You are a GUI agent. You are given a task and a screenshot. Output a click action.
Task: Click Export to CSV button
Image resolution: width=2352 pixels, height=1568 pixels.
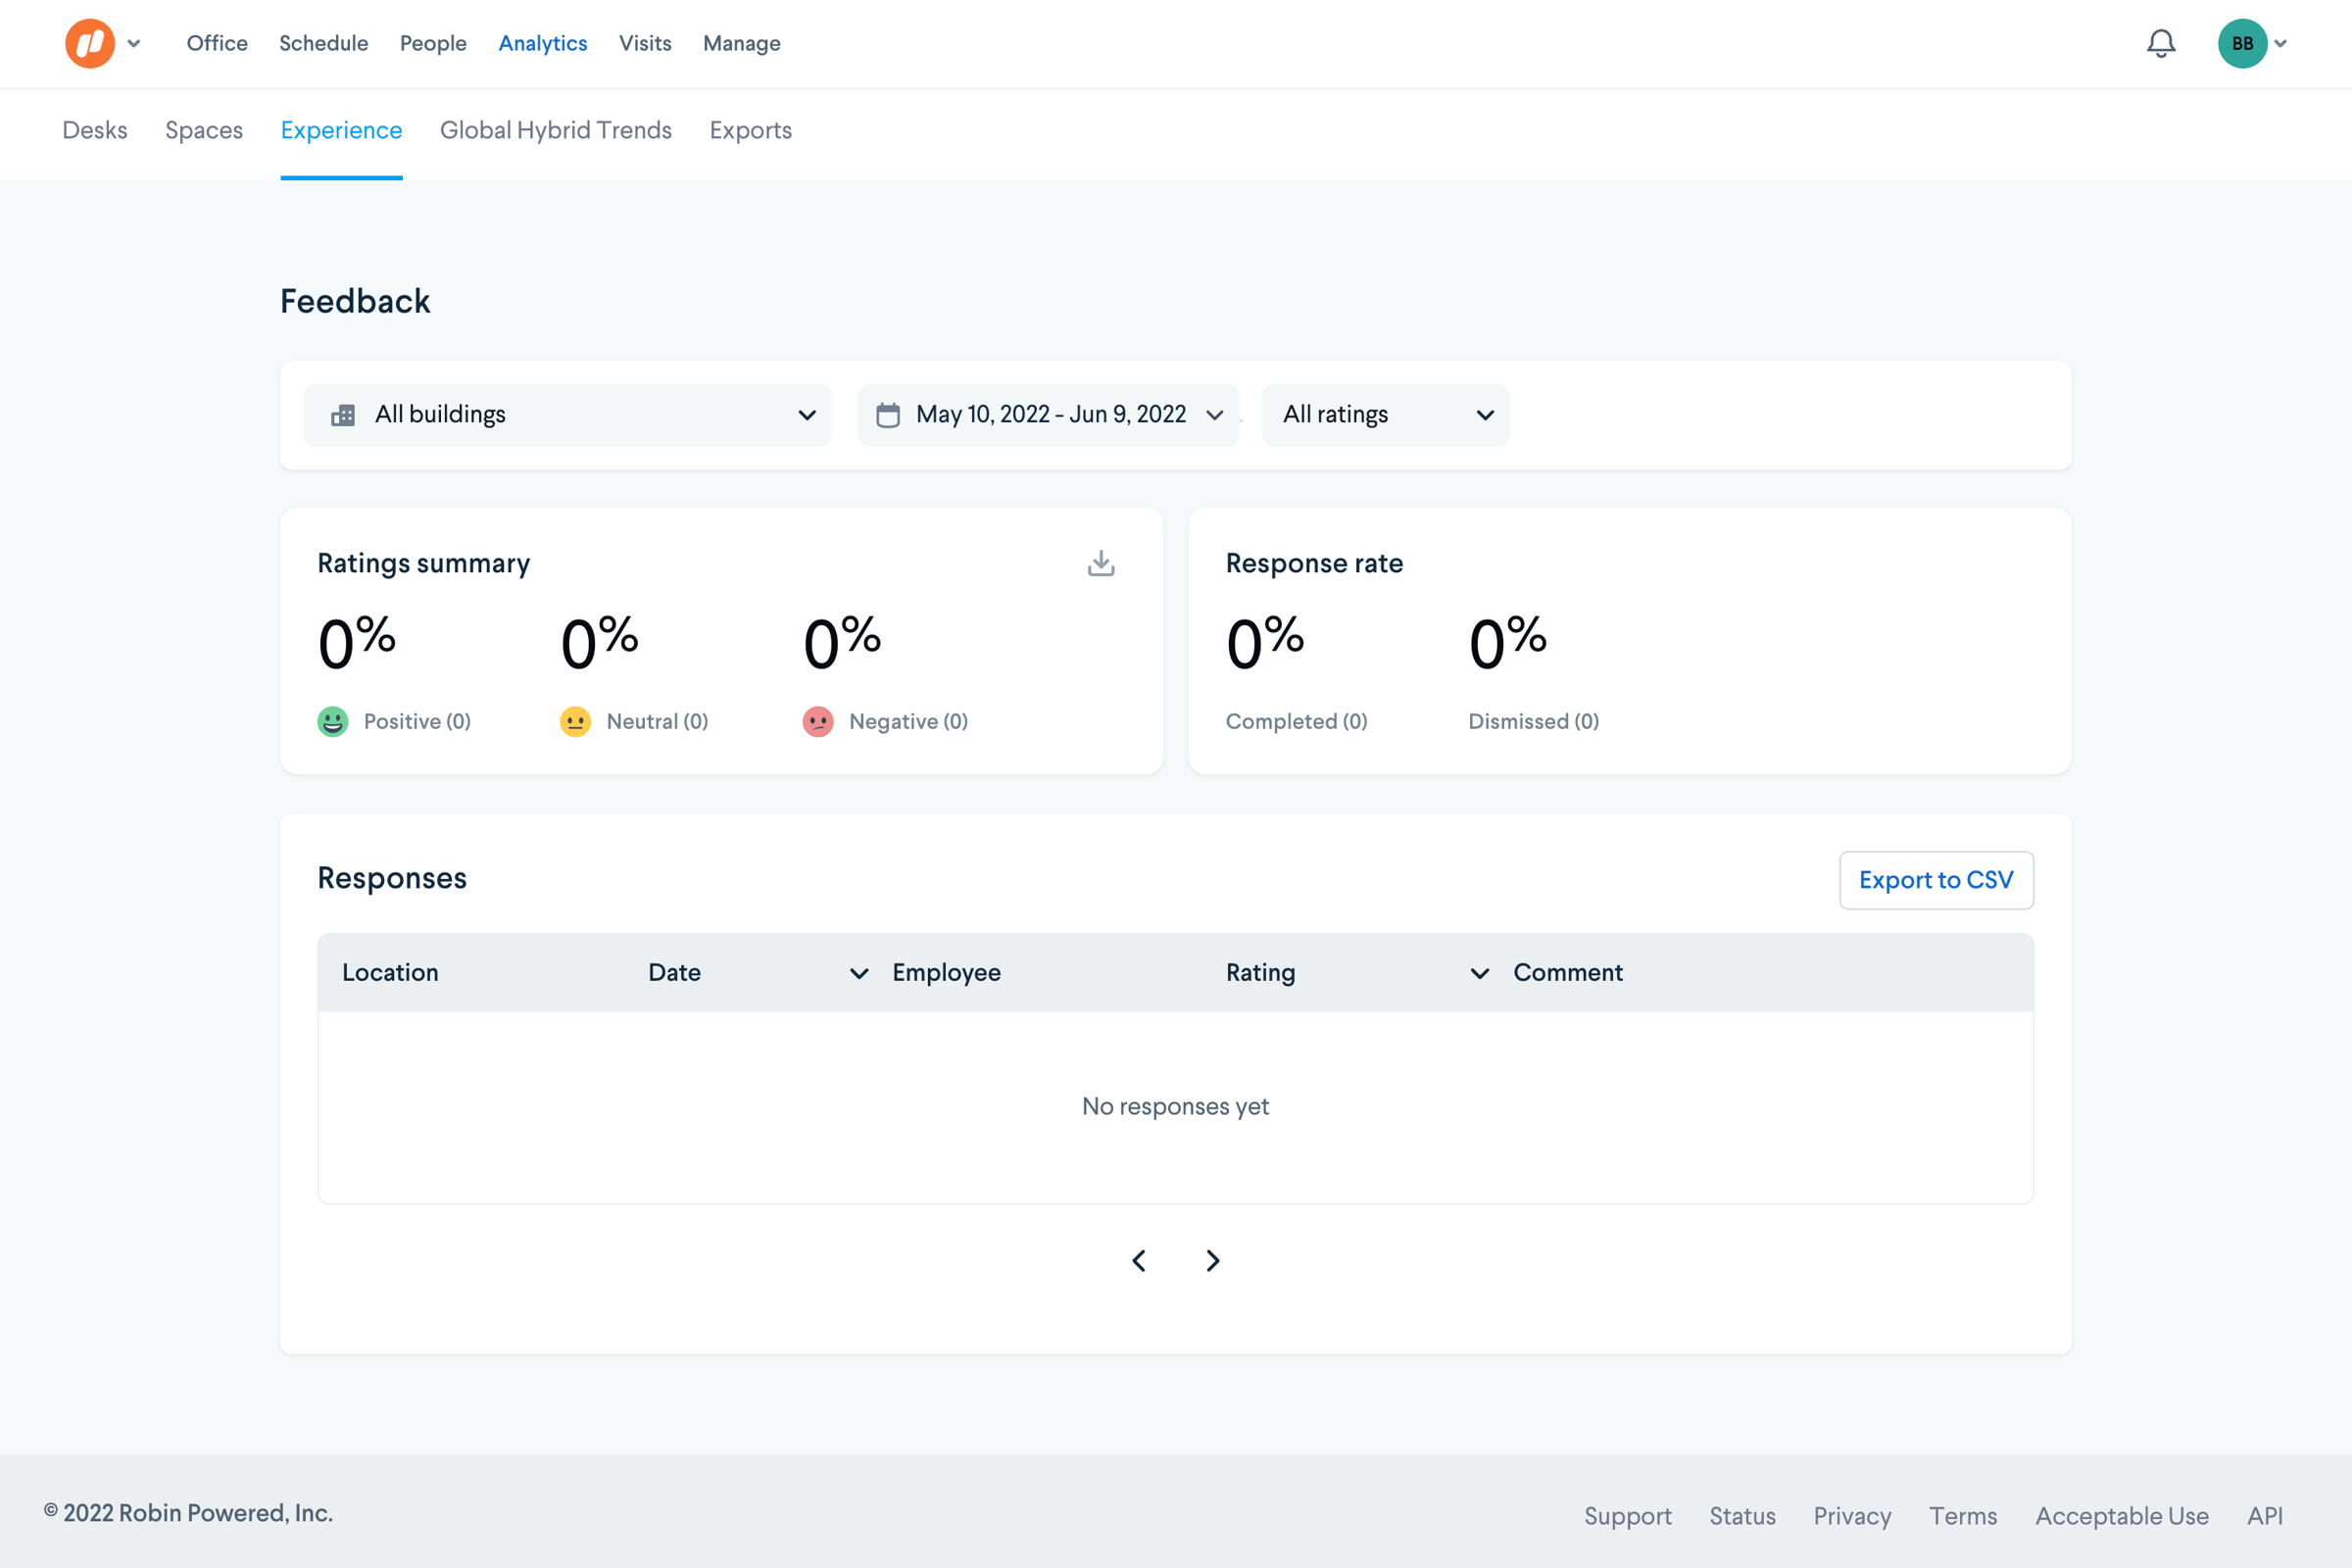pyautogui.click(x=1936, y=880)
